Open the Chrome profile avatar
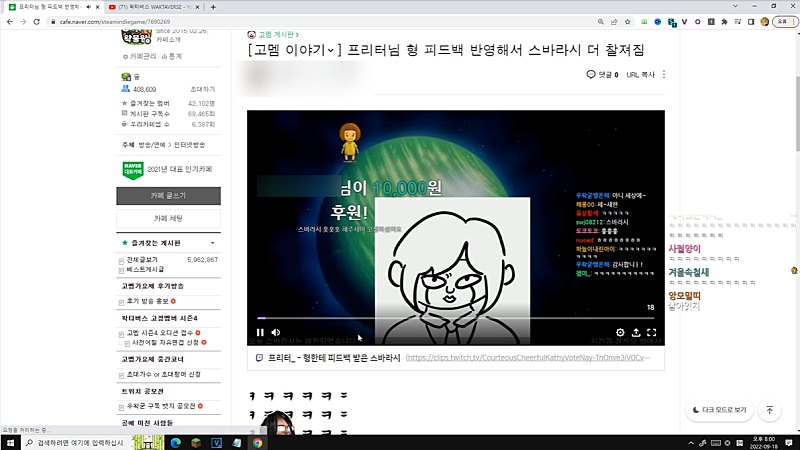This screenshot has width=800, height=450. tap(764, 22)
